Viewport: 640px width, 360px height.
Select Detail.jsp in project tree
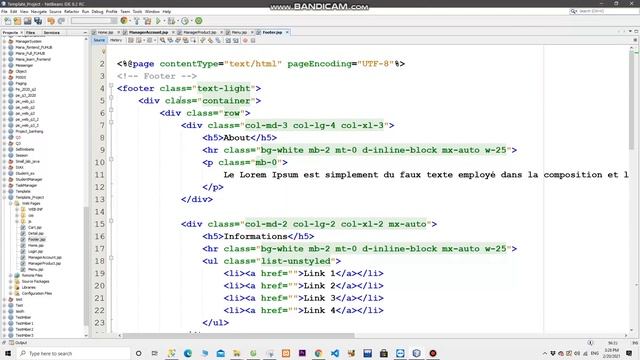[36, 233]
